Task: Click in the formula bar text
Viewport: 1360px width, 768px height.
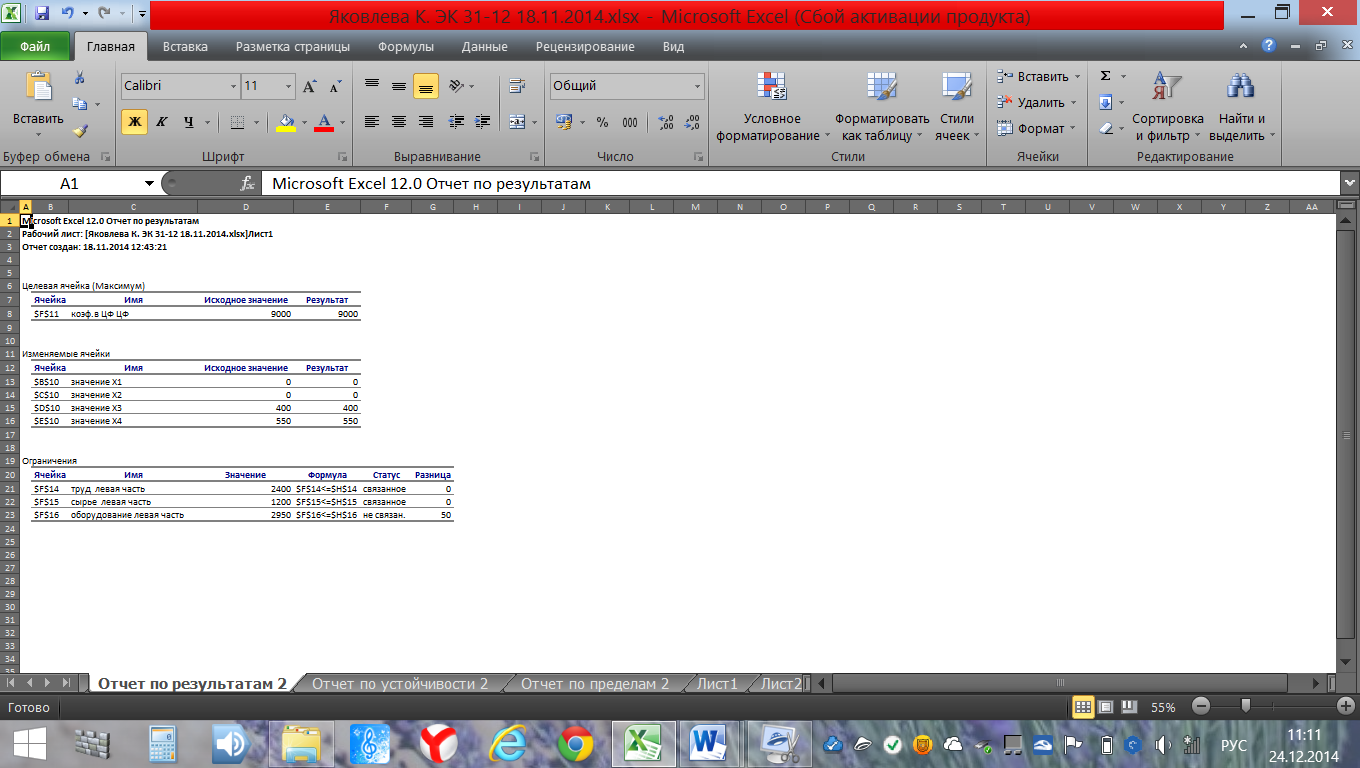Action: [x=431, y=184]
